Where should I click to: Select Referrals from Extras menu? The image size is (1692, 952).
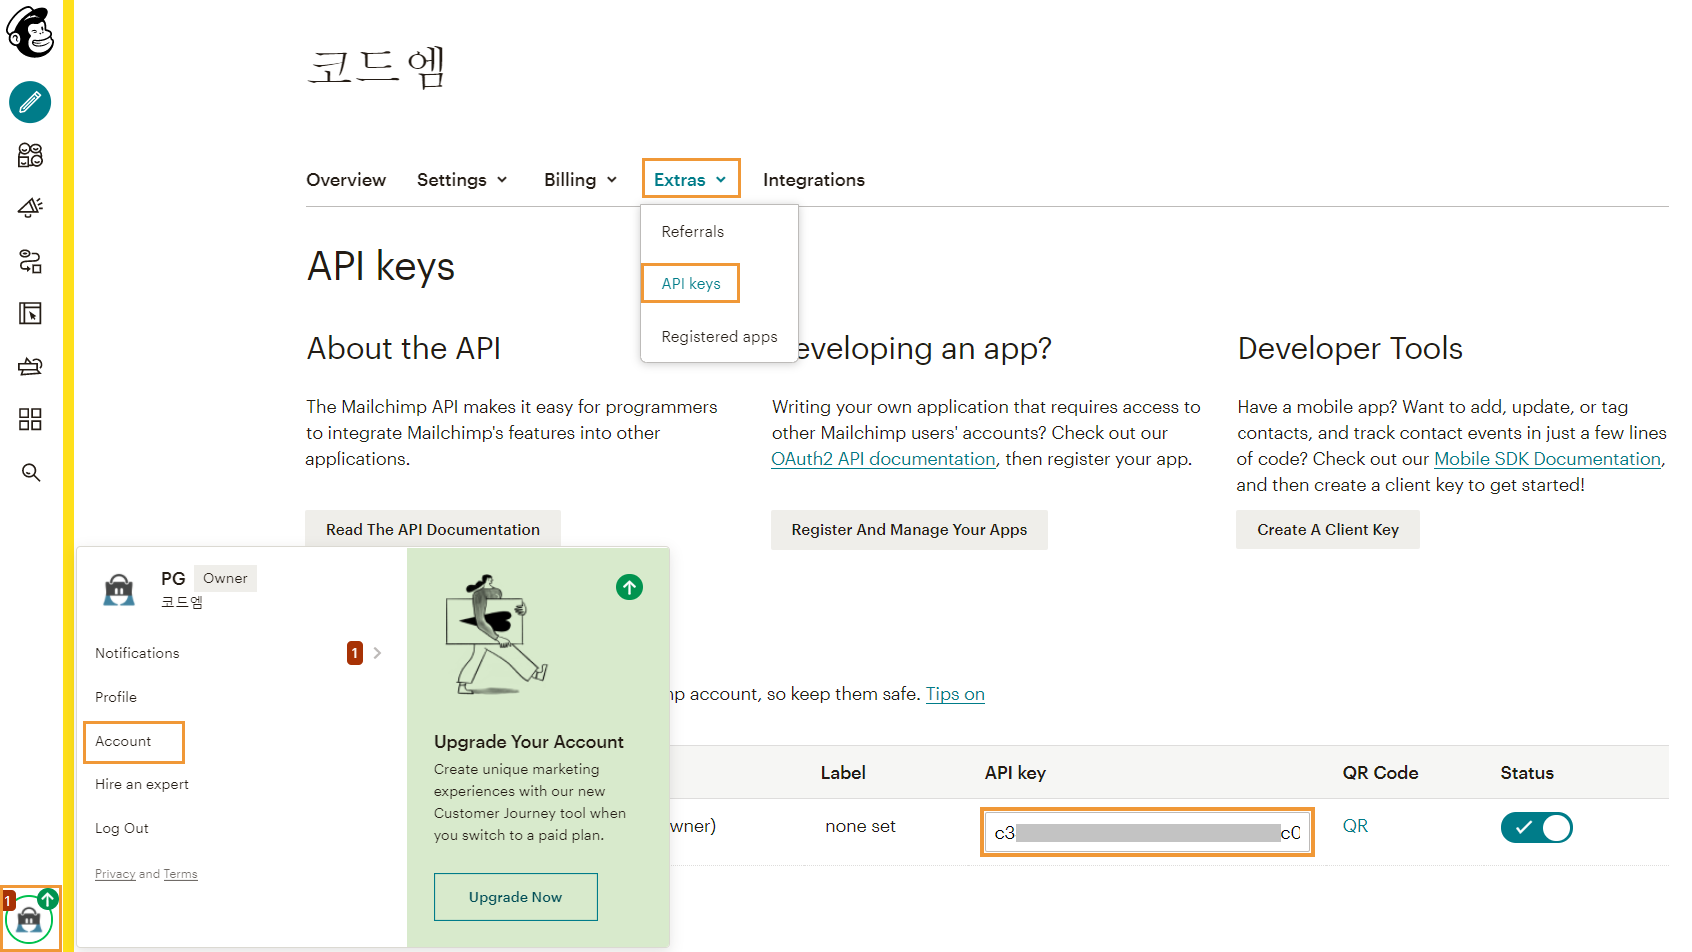tap(692, 232)
